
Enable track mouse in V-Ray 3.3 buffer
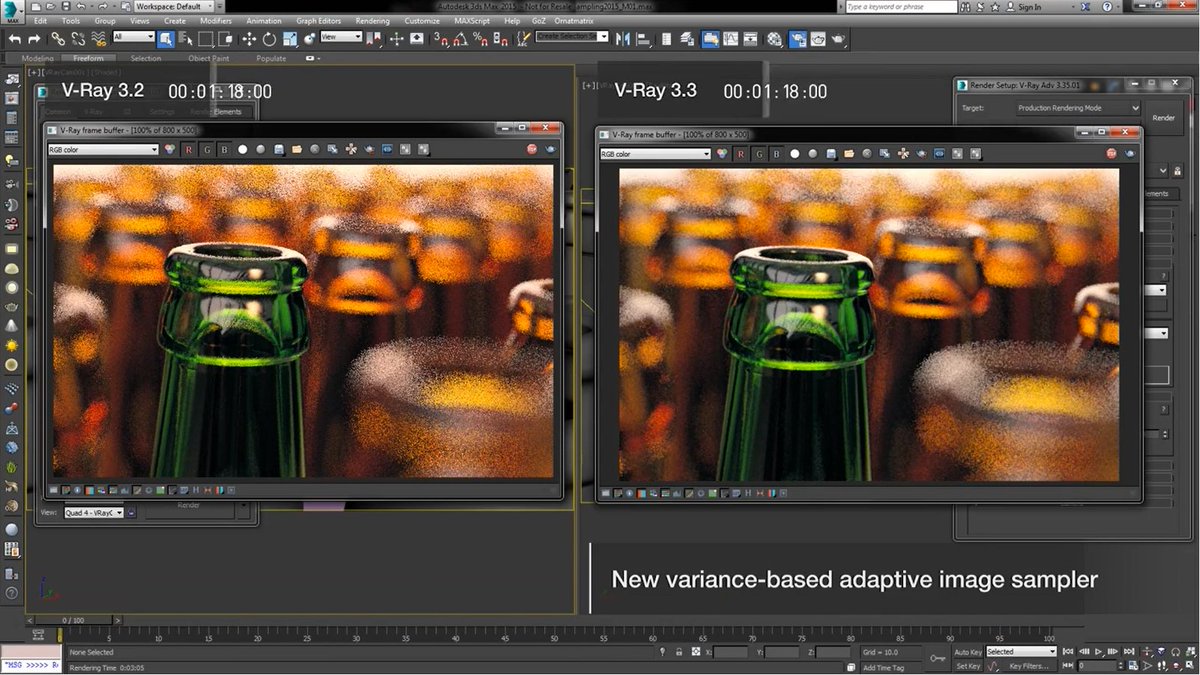904,154
